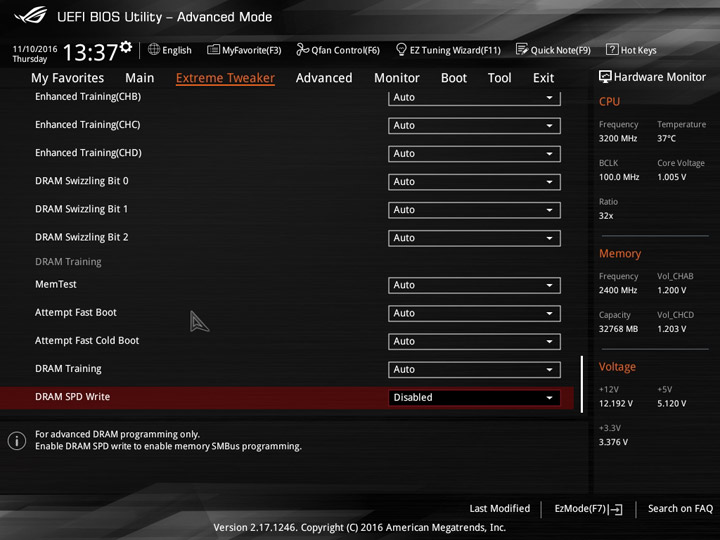This screenshot has width=720, height=540.
Task: Show Hot Keys question-mark icon
Action: click(x=612, y=49)
